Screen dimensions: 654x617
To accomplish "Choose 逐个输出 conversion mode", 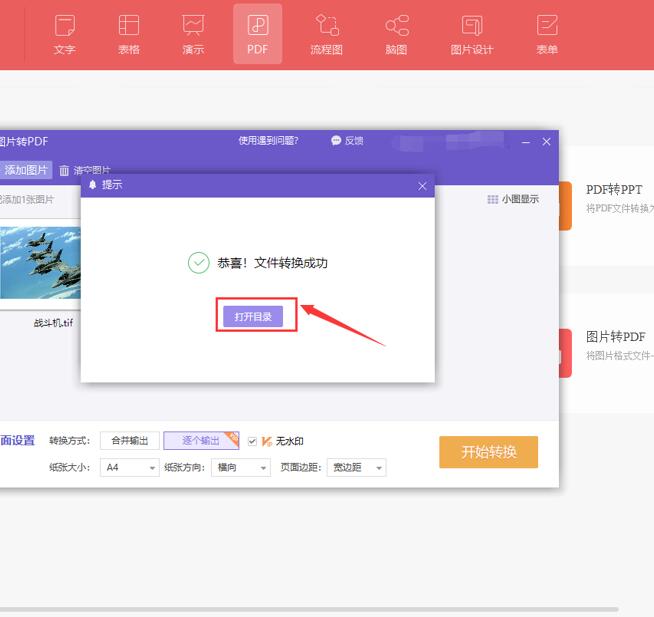I will pos(201,441).
